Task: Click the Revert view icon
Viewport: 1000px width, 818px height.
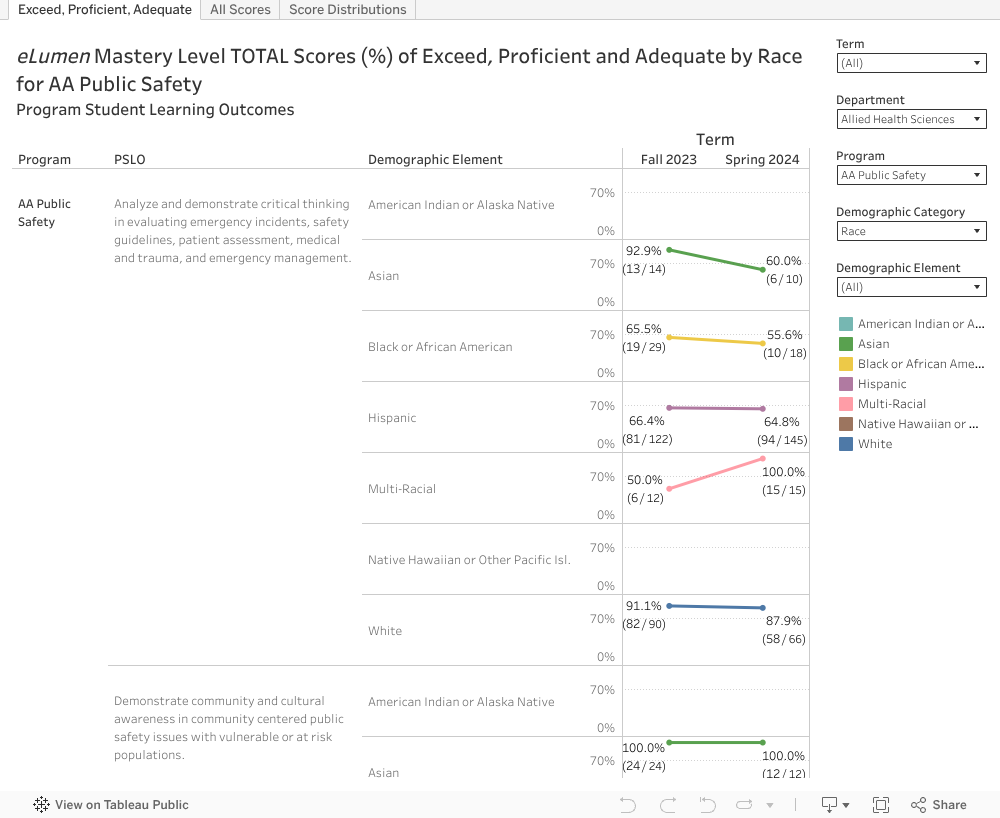Action: tap(707, 805)
